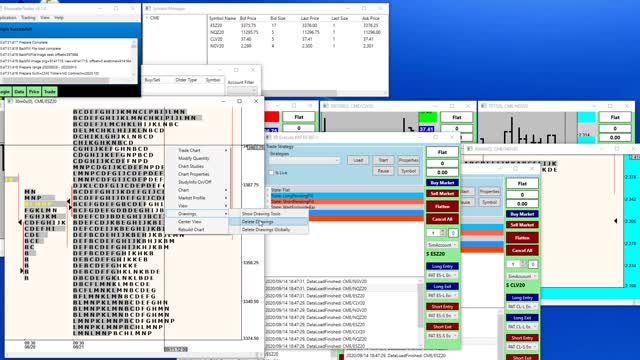The height and width of the screenshot is (360, 640).
Task: Select the NQZ20 row in Symbol Manager
Action: 297,32
